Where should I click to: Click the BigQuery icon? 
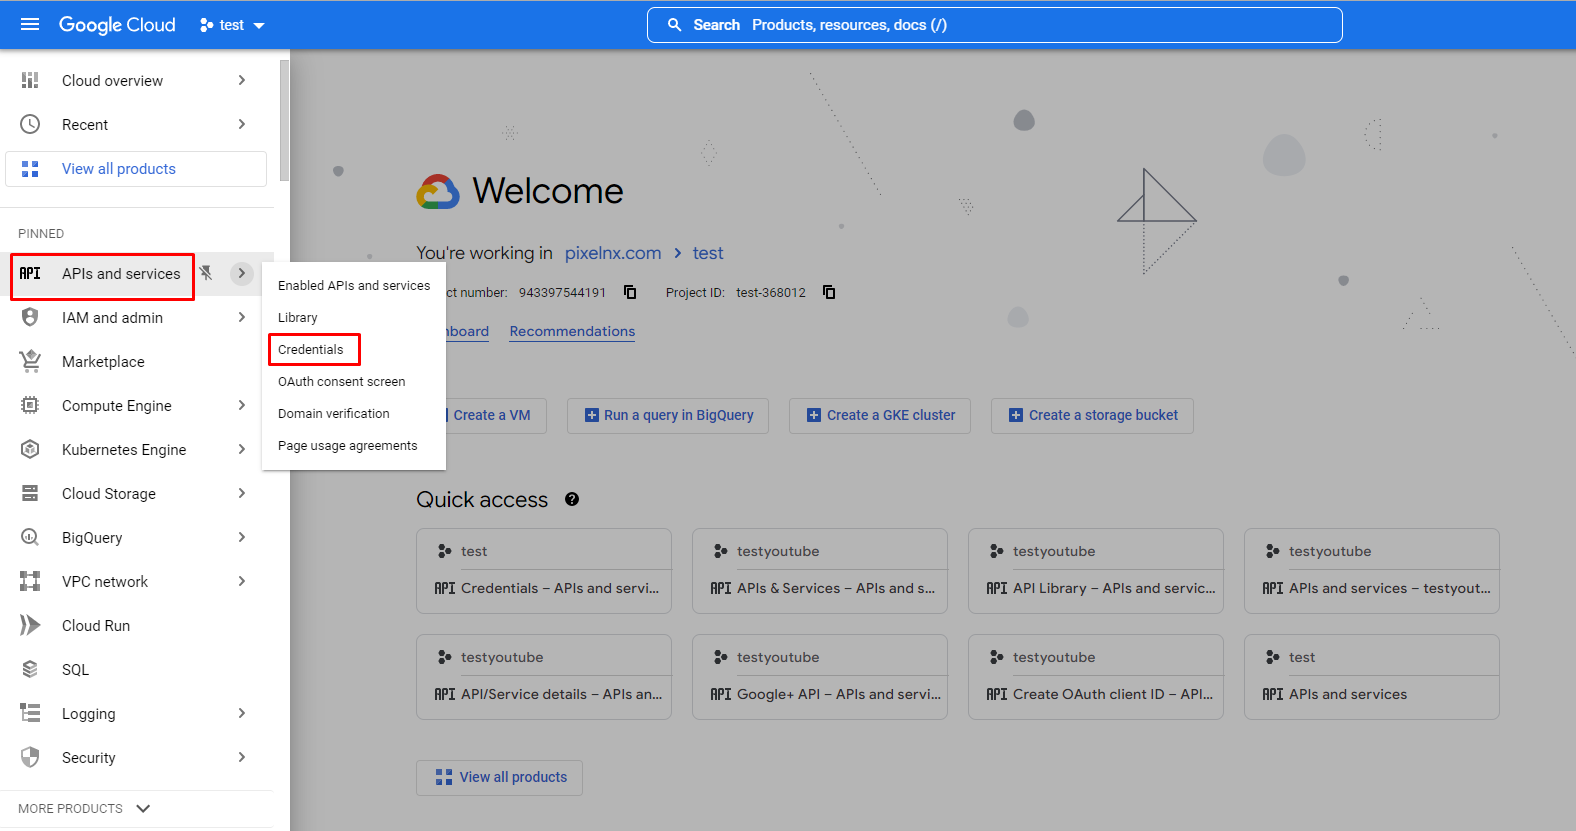click(x=30, y=537)
